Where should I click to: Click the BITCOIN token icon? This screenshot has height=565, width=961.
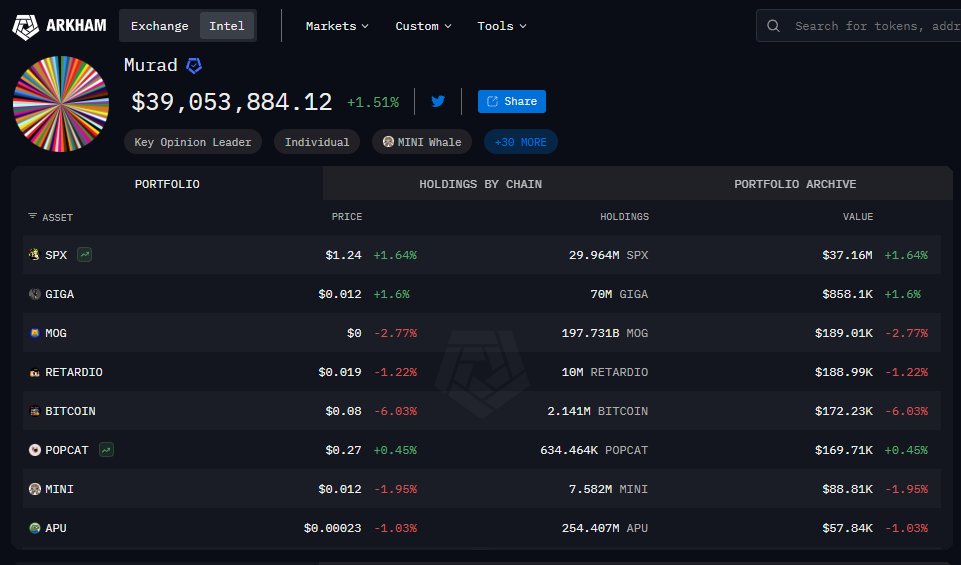click(x=34, y=411)
